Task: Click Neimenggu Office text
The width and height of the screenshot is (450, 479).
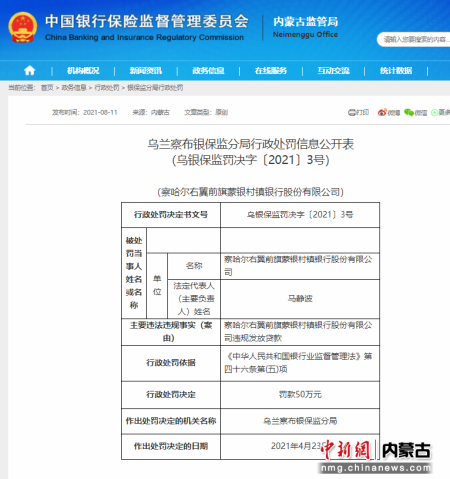Action: point(305,34)
